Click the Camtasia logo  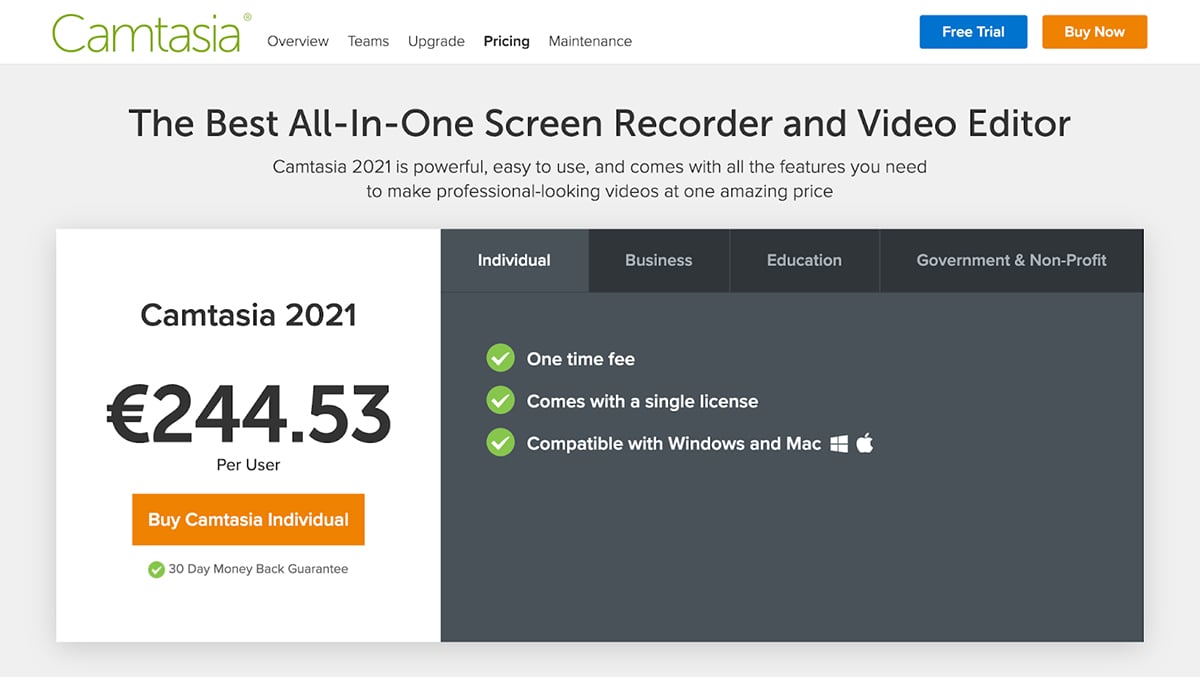point(146,33)
